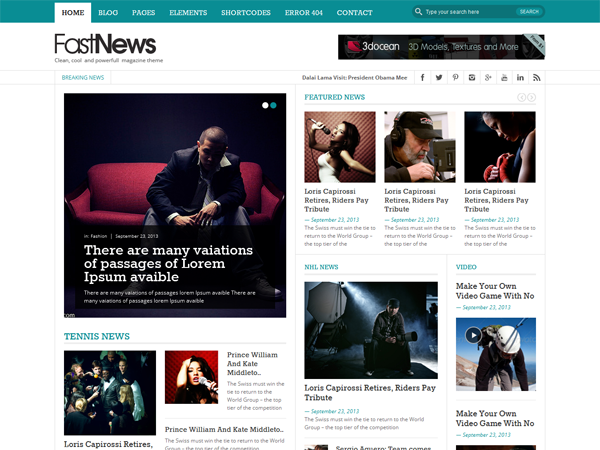Image resolution: width=600 pixels, height=450 pixels.
Task: Open Tennis 'Loris Capirossi Retires' headline
Action: point(108,445)
